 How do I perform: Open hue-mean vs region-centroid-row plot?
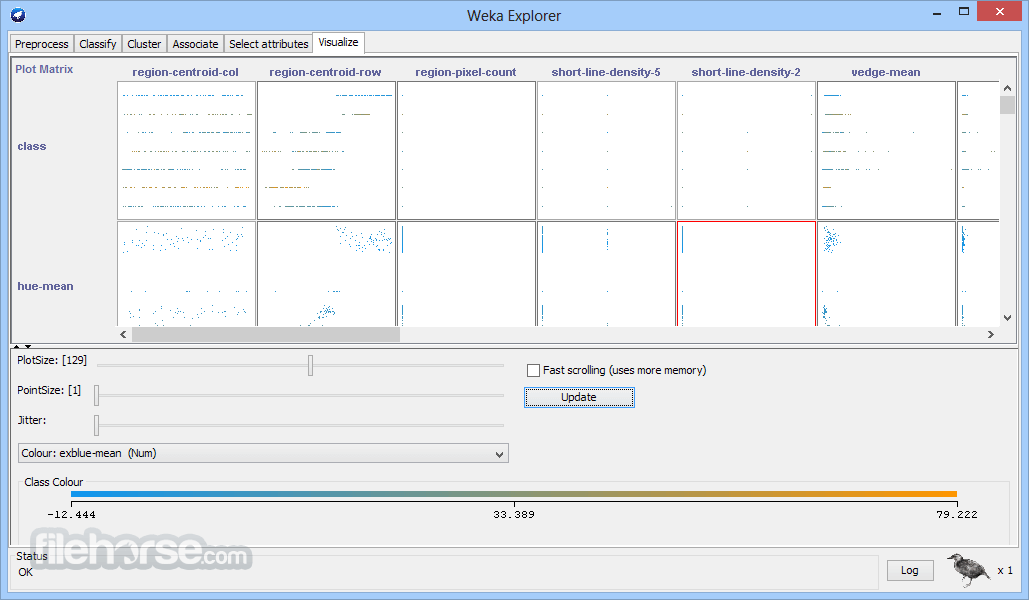point(326,274)
